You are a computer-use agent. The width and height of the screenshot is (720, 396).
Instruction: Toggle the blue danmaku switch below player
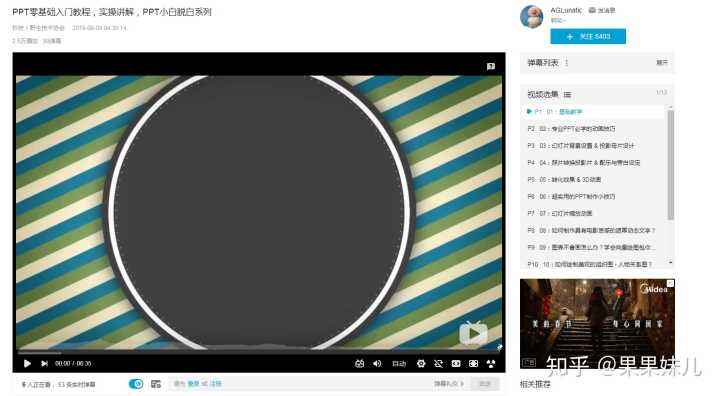click(136, 384)
